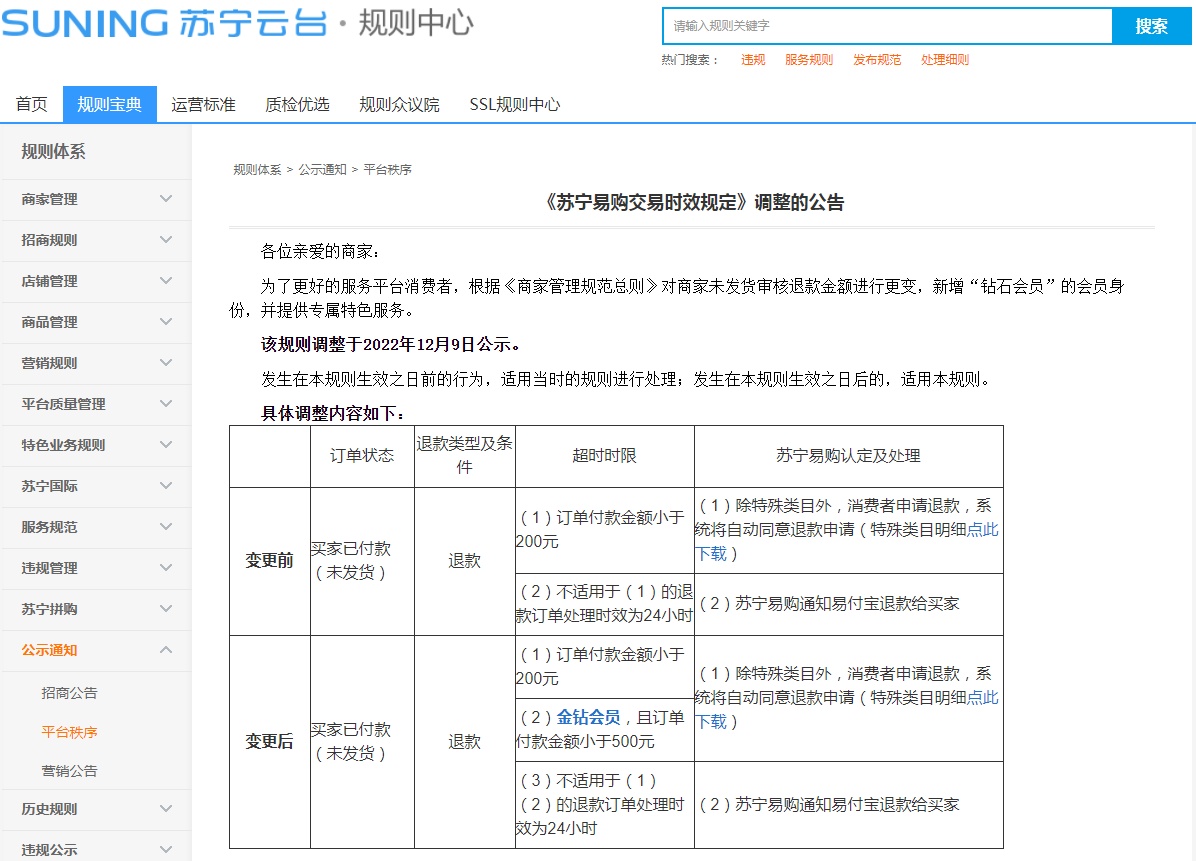The image size is (1196, 861).
Task: Expand the 历史规则 sidebar section
Action: coord(96,809)
